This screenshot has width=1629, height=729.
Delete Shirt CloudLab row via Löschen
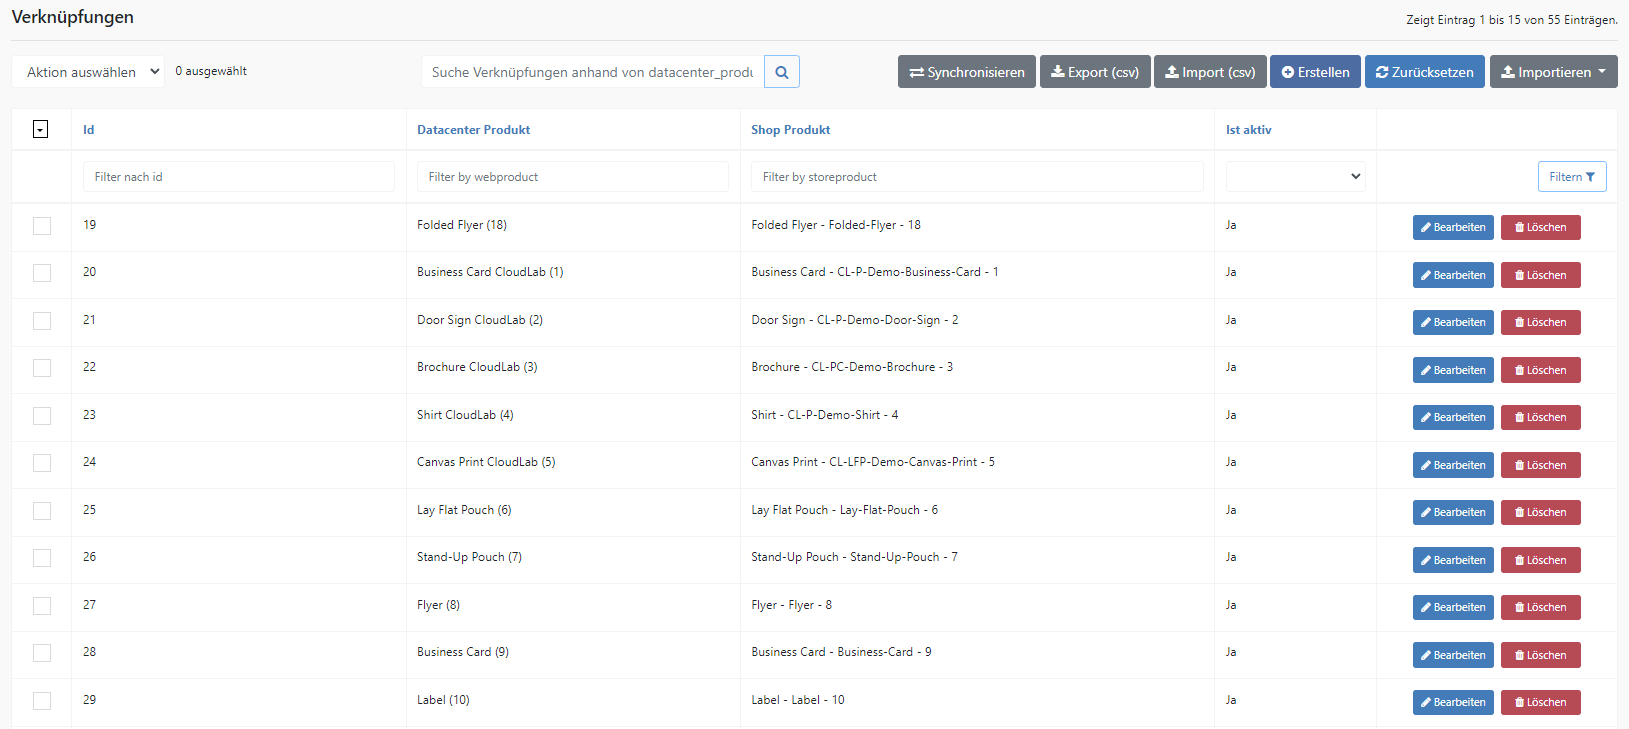[x=1540, y=417]
